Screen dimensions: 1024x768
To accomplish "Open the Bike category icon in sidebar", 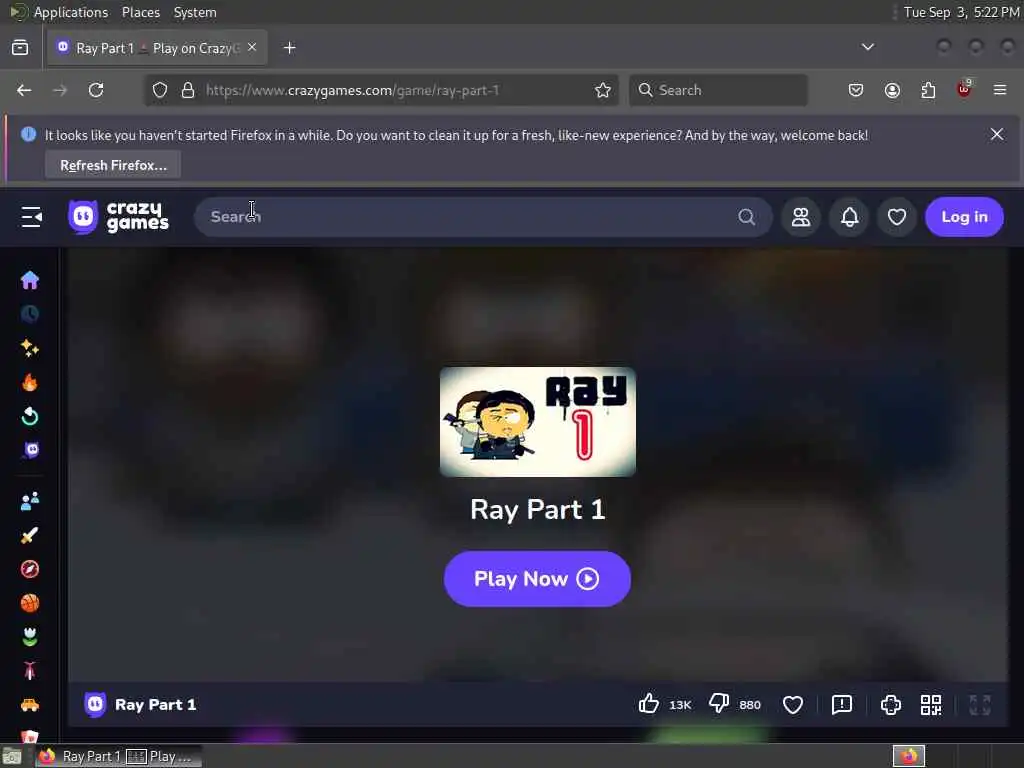I will [x=29, y=671].
